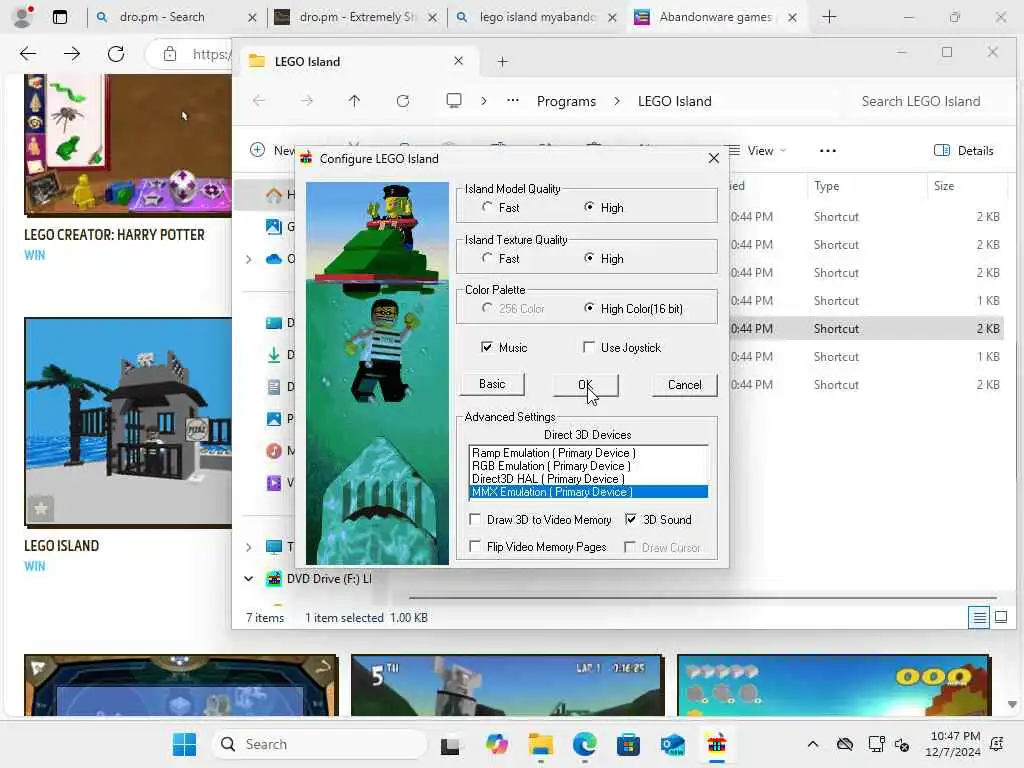Viewport: 1024px width, 768px height.
Task: Open File Explorer from taskbar
Action: tap(541, 744)
